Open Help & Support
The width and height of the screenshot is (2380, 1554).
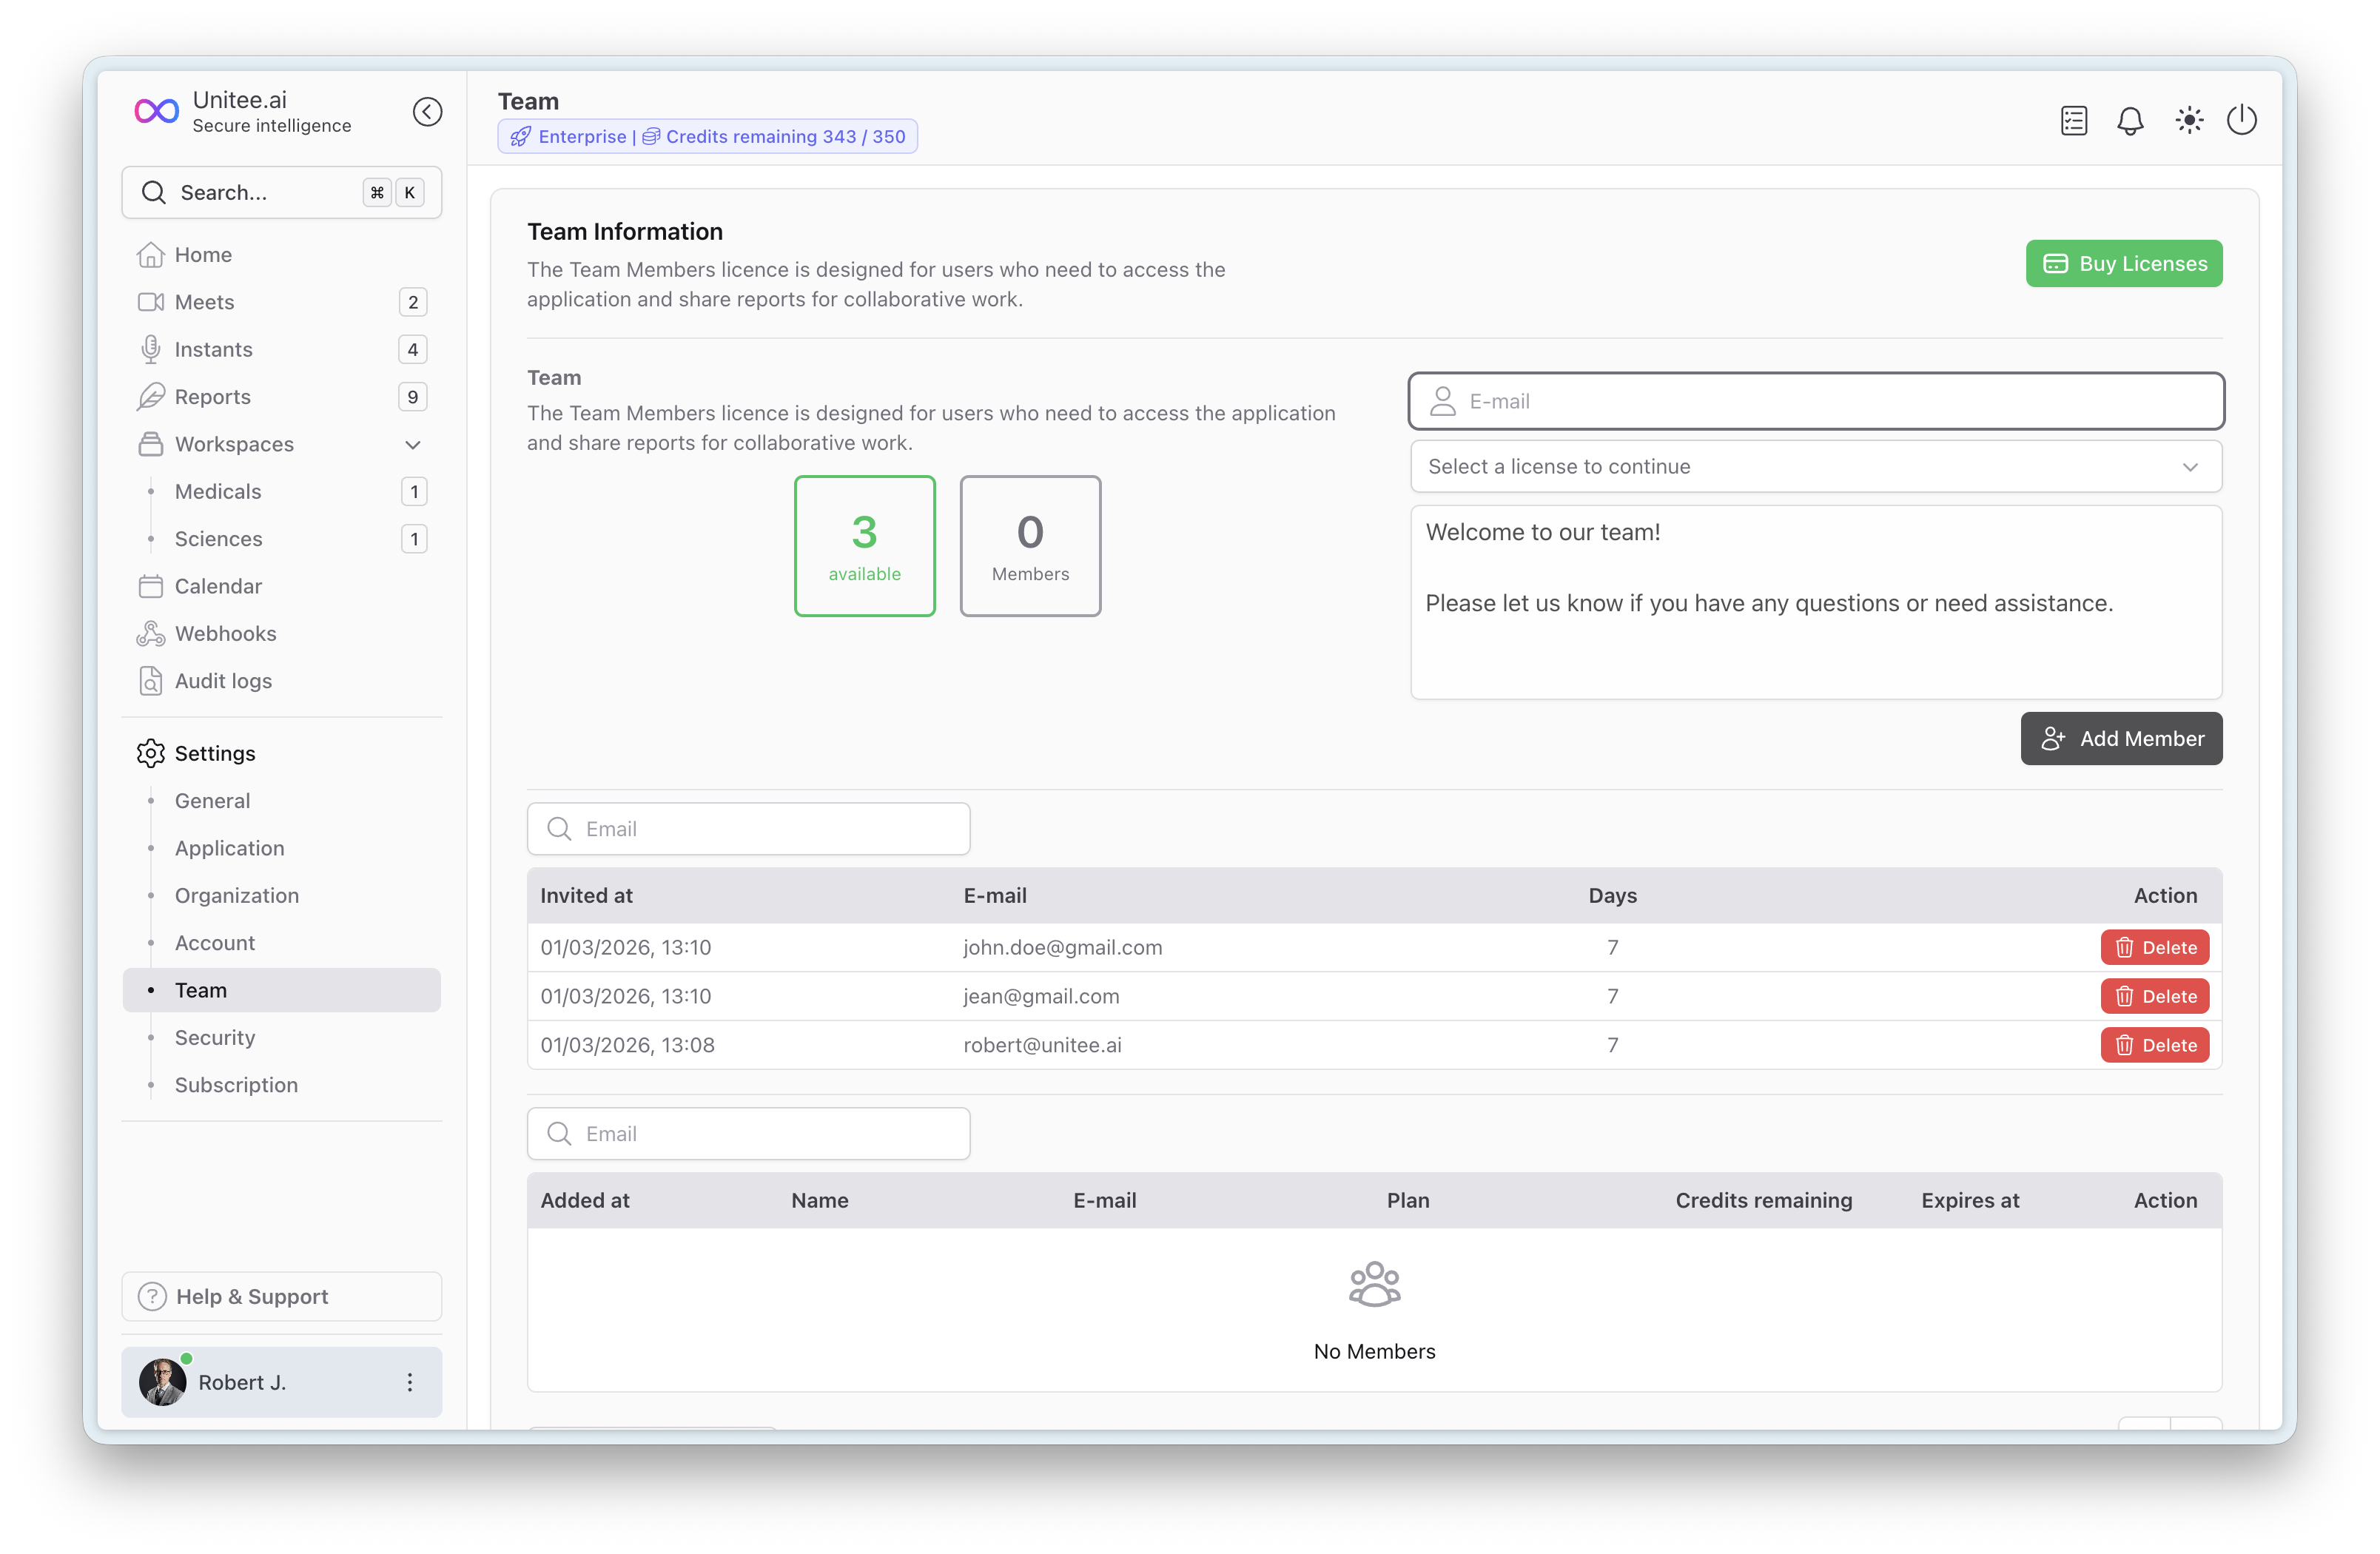(x=281, y=1296)
